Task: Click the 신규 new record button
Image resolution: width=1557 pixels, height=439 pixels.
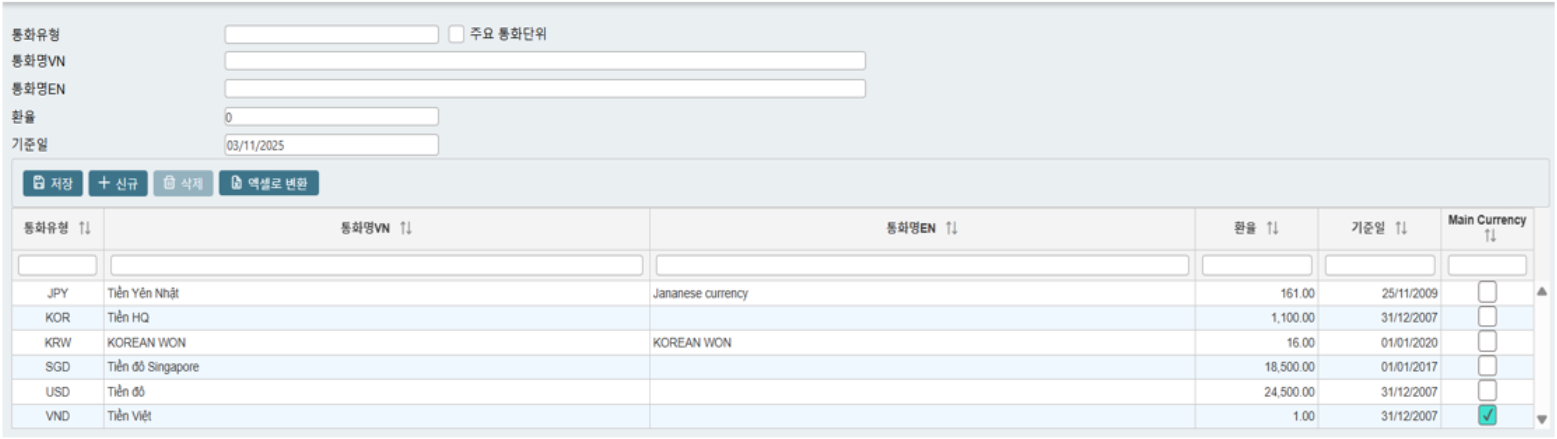Action: [118, 183]
